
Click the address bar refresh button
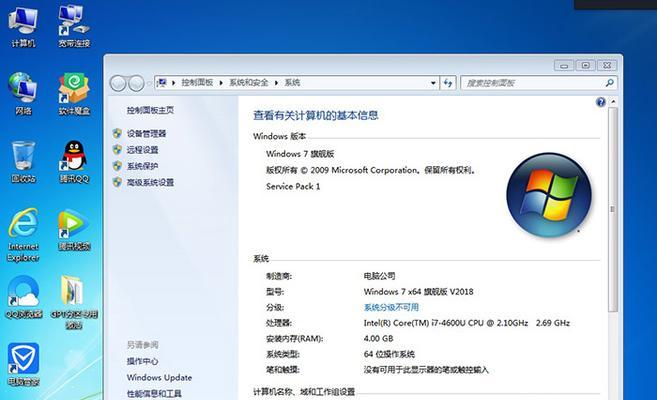tap(448, 83)
